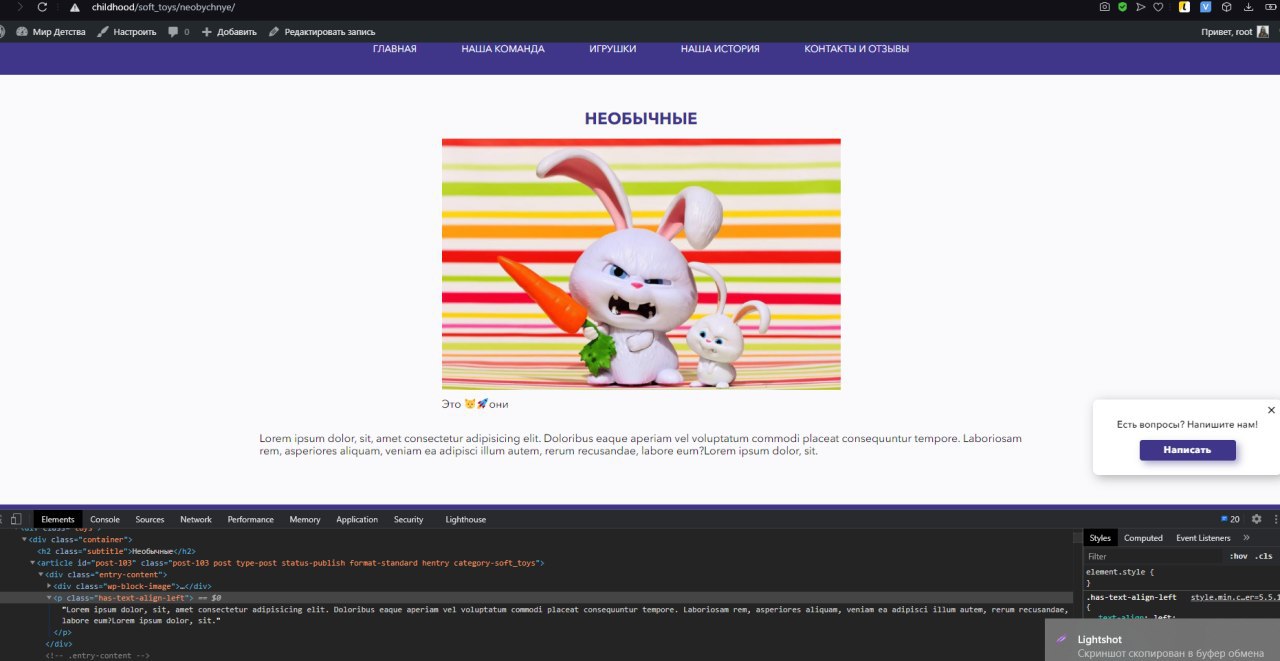Viewport: 1280px width, 661px height.
Task: Collapse the article post-103 node
Action: (x=33, y=563)
